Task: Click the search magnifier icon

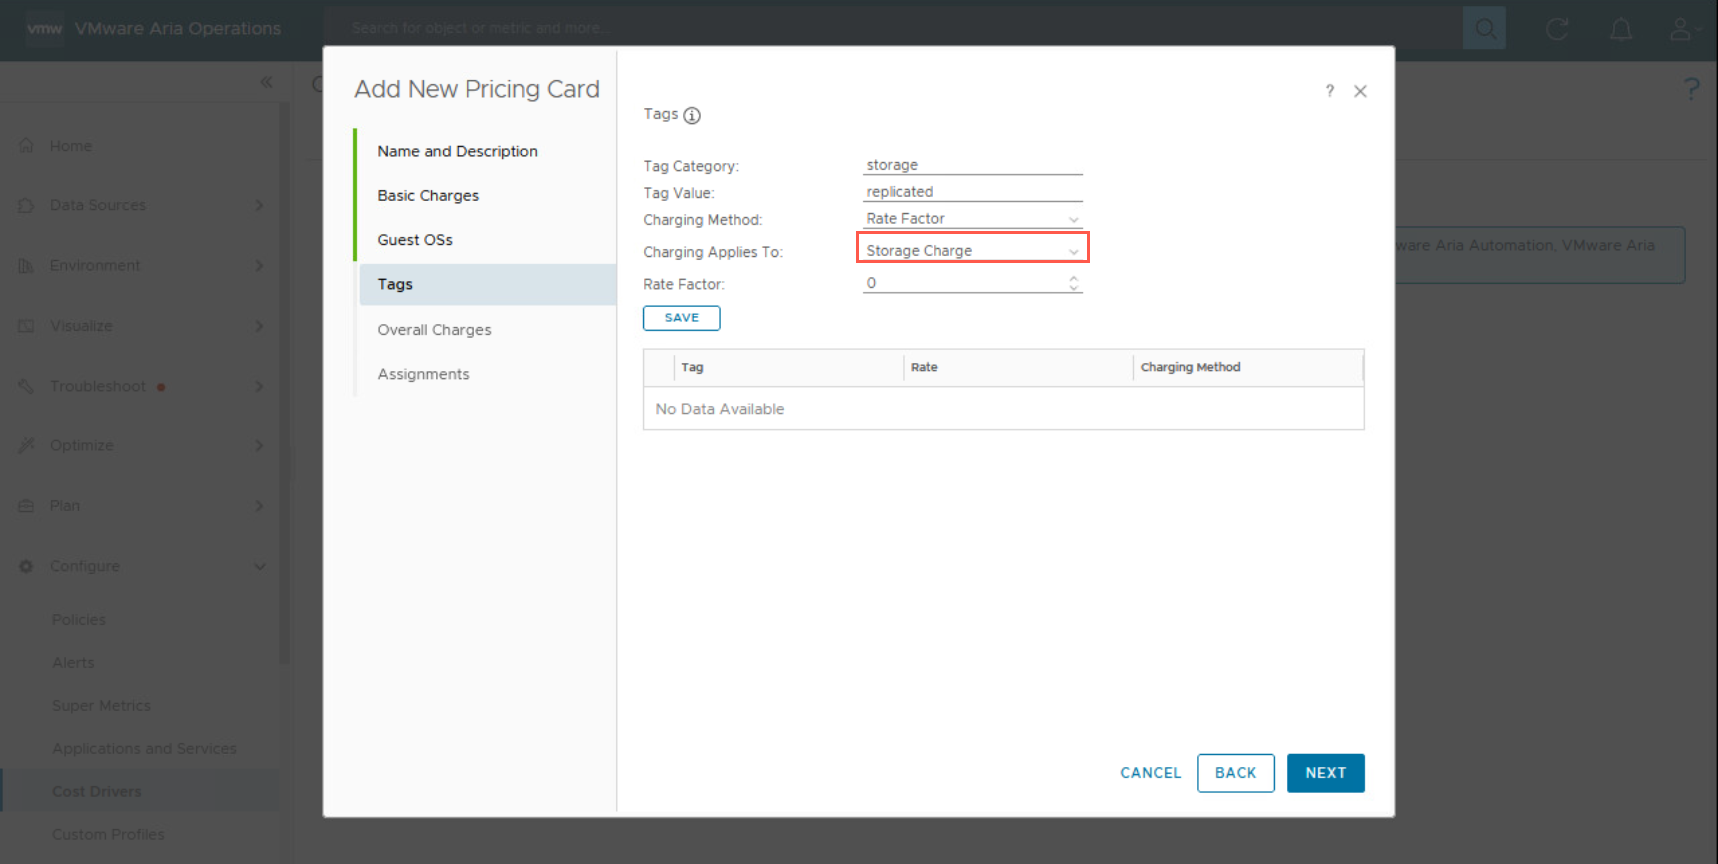Action: 1484,28
